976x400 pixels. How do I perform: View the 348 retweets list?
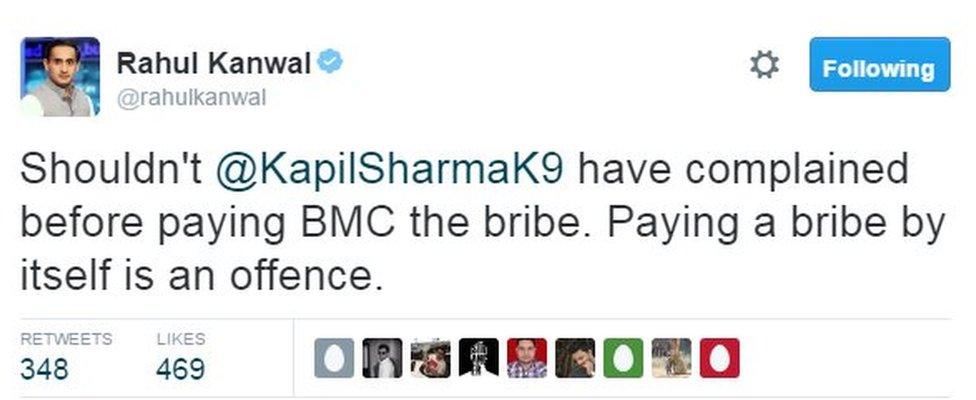tap(44, 369)
